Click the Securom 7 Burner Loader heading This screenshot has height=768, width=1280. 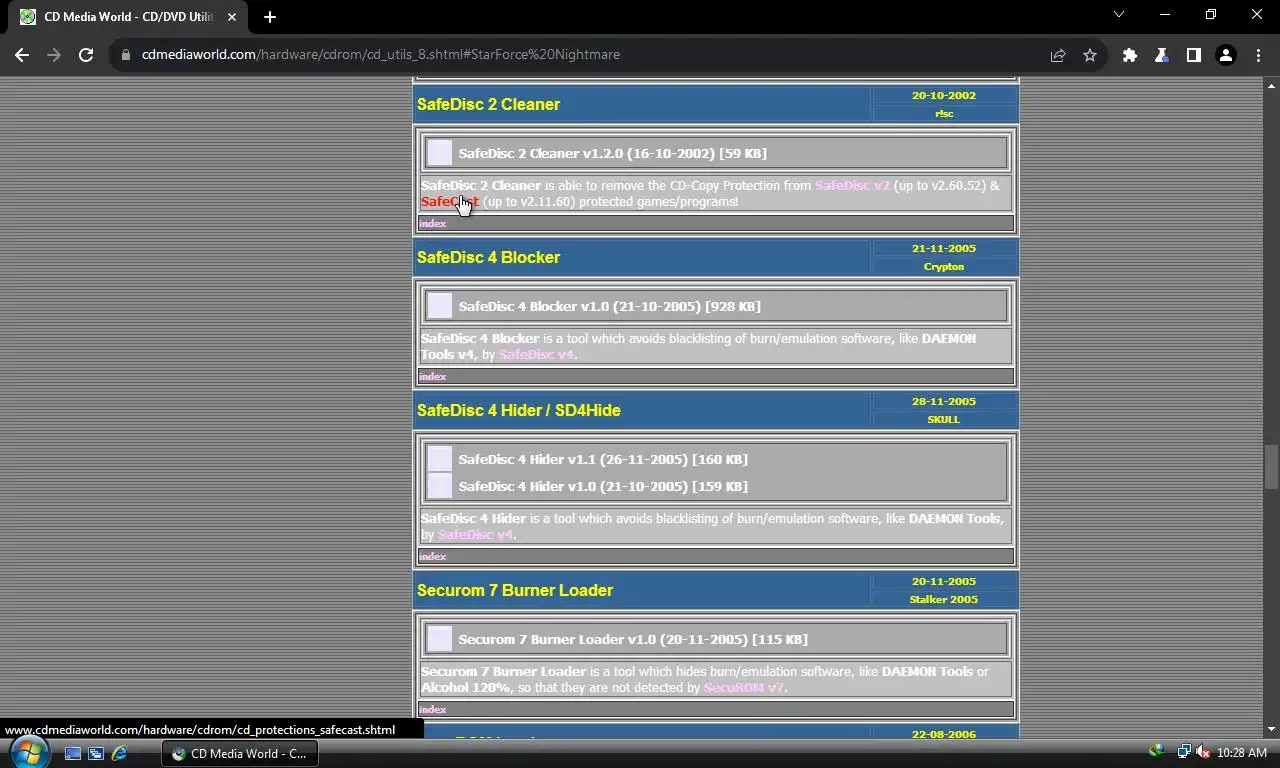click(515, 590)
